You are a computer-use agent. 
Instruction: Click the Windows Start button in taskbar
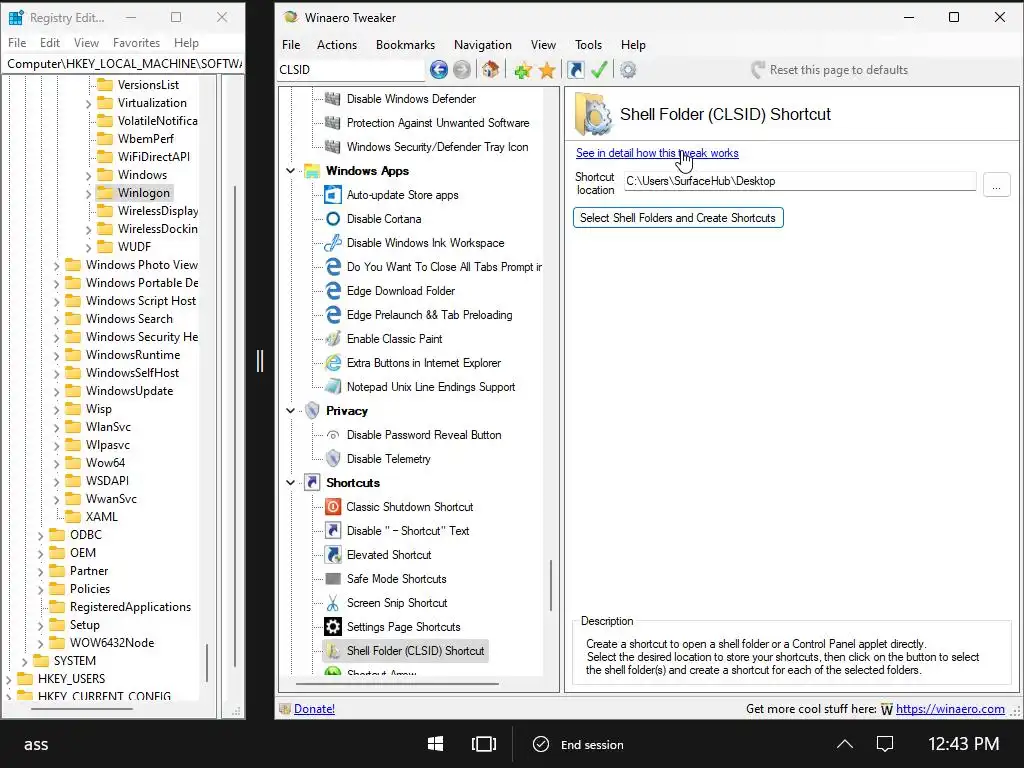[436, 744]
